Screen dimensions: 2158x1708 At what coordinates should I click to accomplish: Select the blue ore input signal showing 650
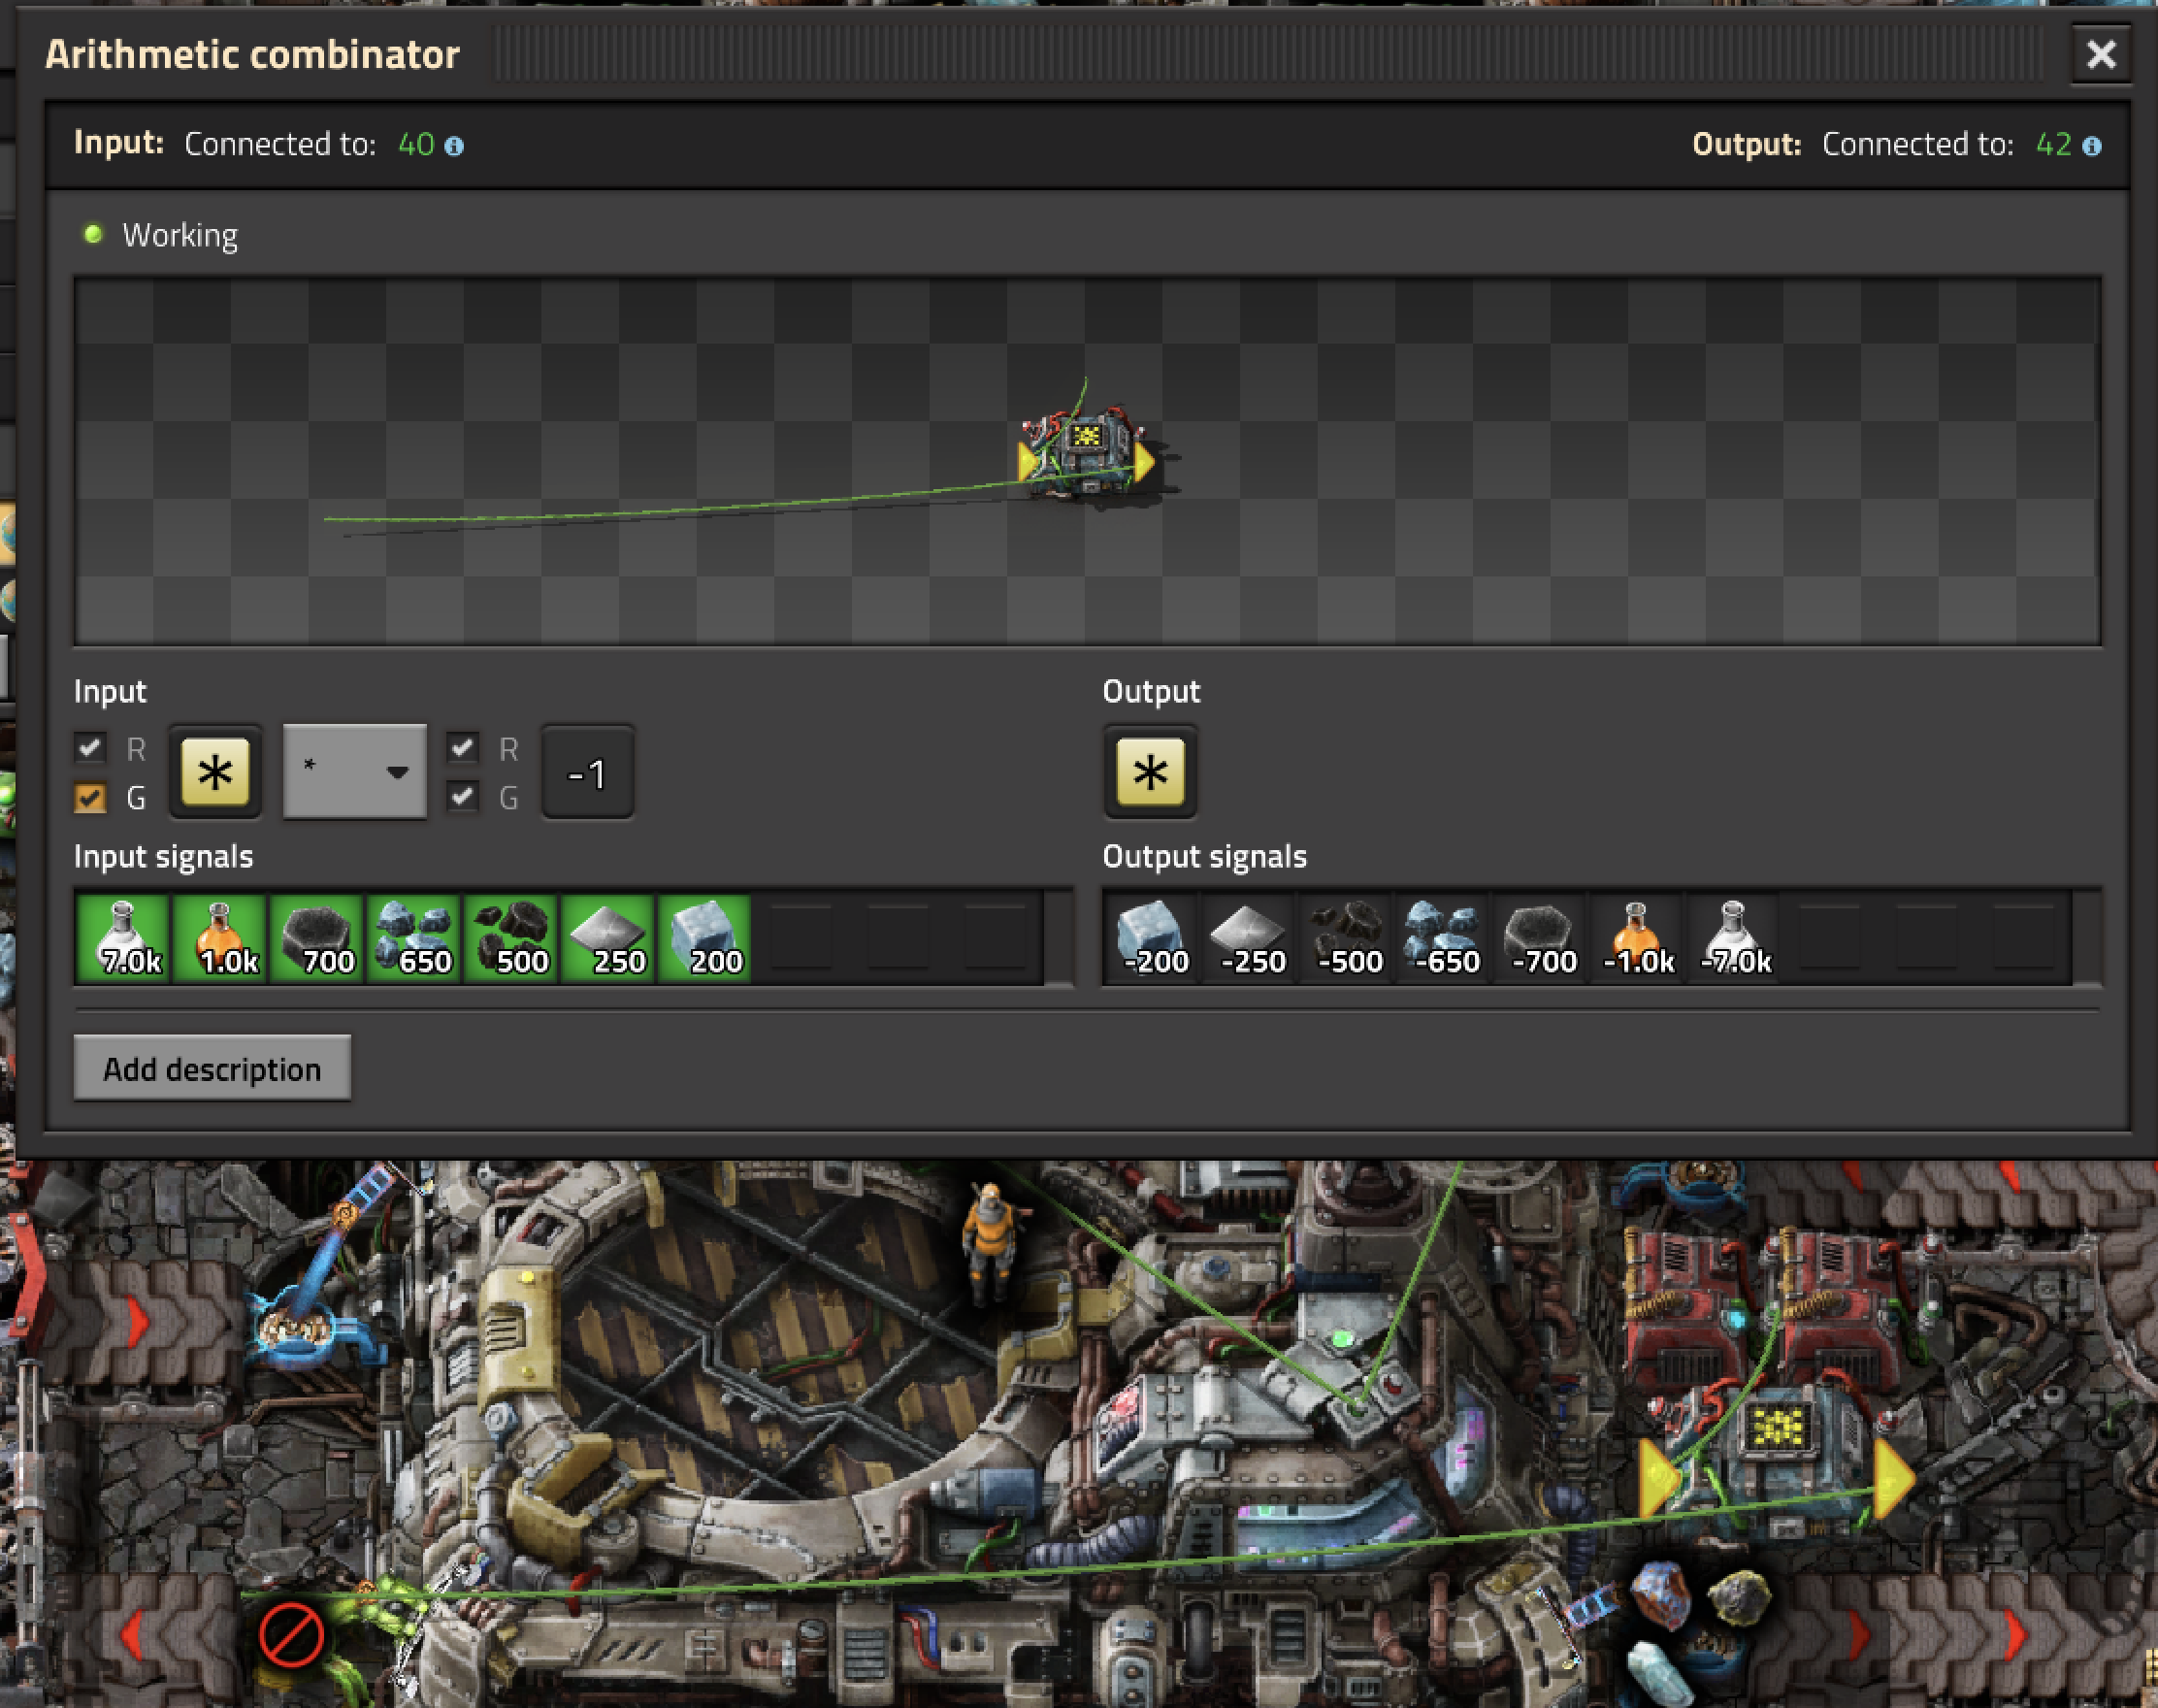(414, 938)
